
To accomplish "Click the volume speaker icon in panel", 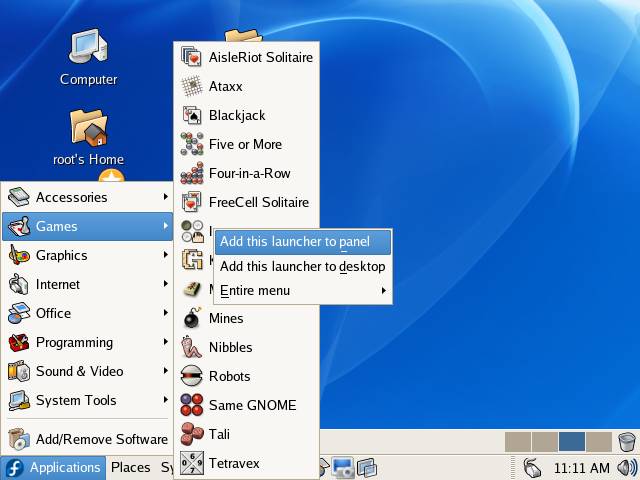I will point(627,467).
